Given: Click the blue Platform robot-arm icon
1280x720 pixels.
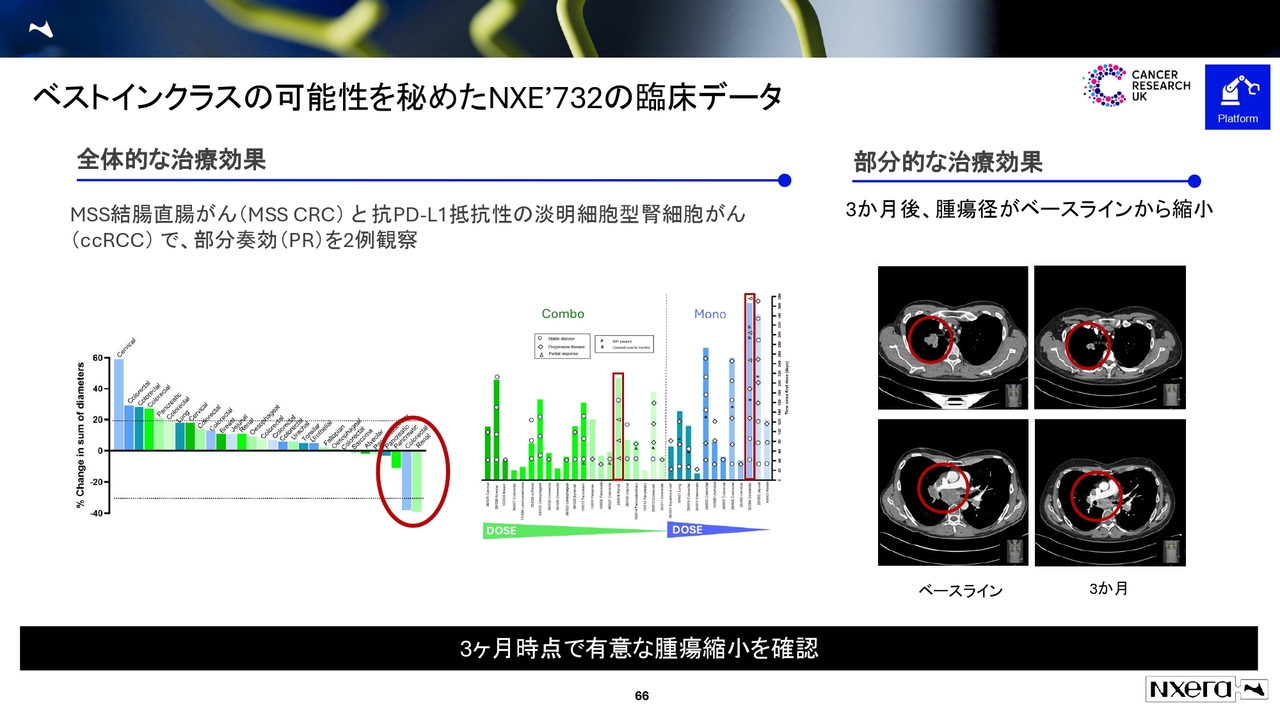Looking at the screenshot, I should [1237, 97].
